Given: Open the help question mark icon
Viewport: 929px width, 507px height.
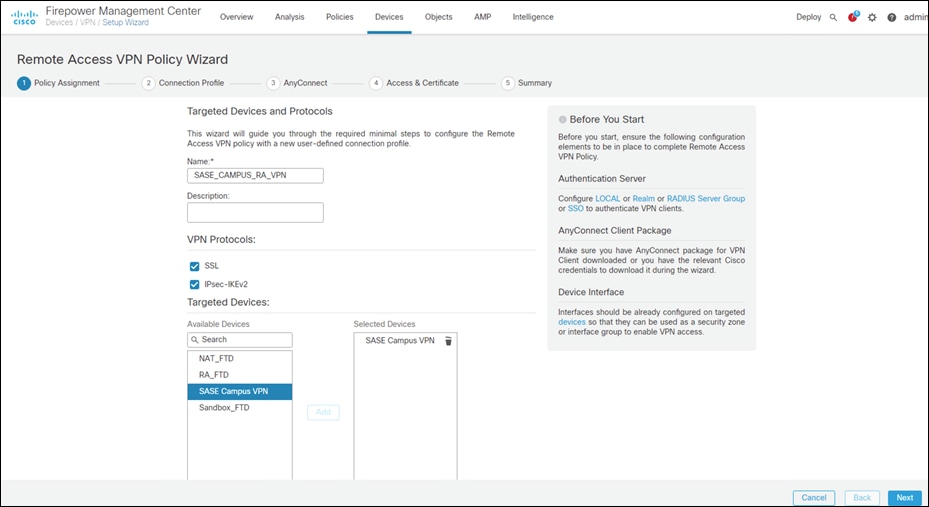Looking at the screenshot, I should pos(892,18).
